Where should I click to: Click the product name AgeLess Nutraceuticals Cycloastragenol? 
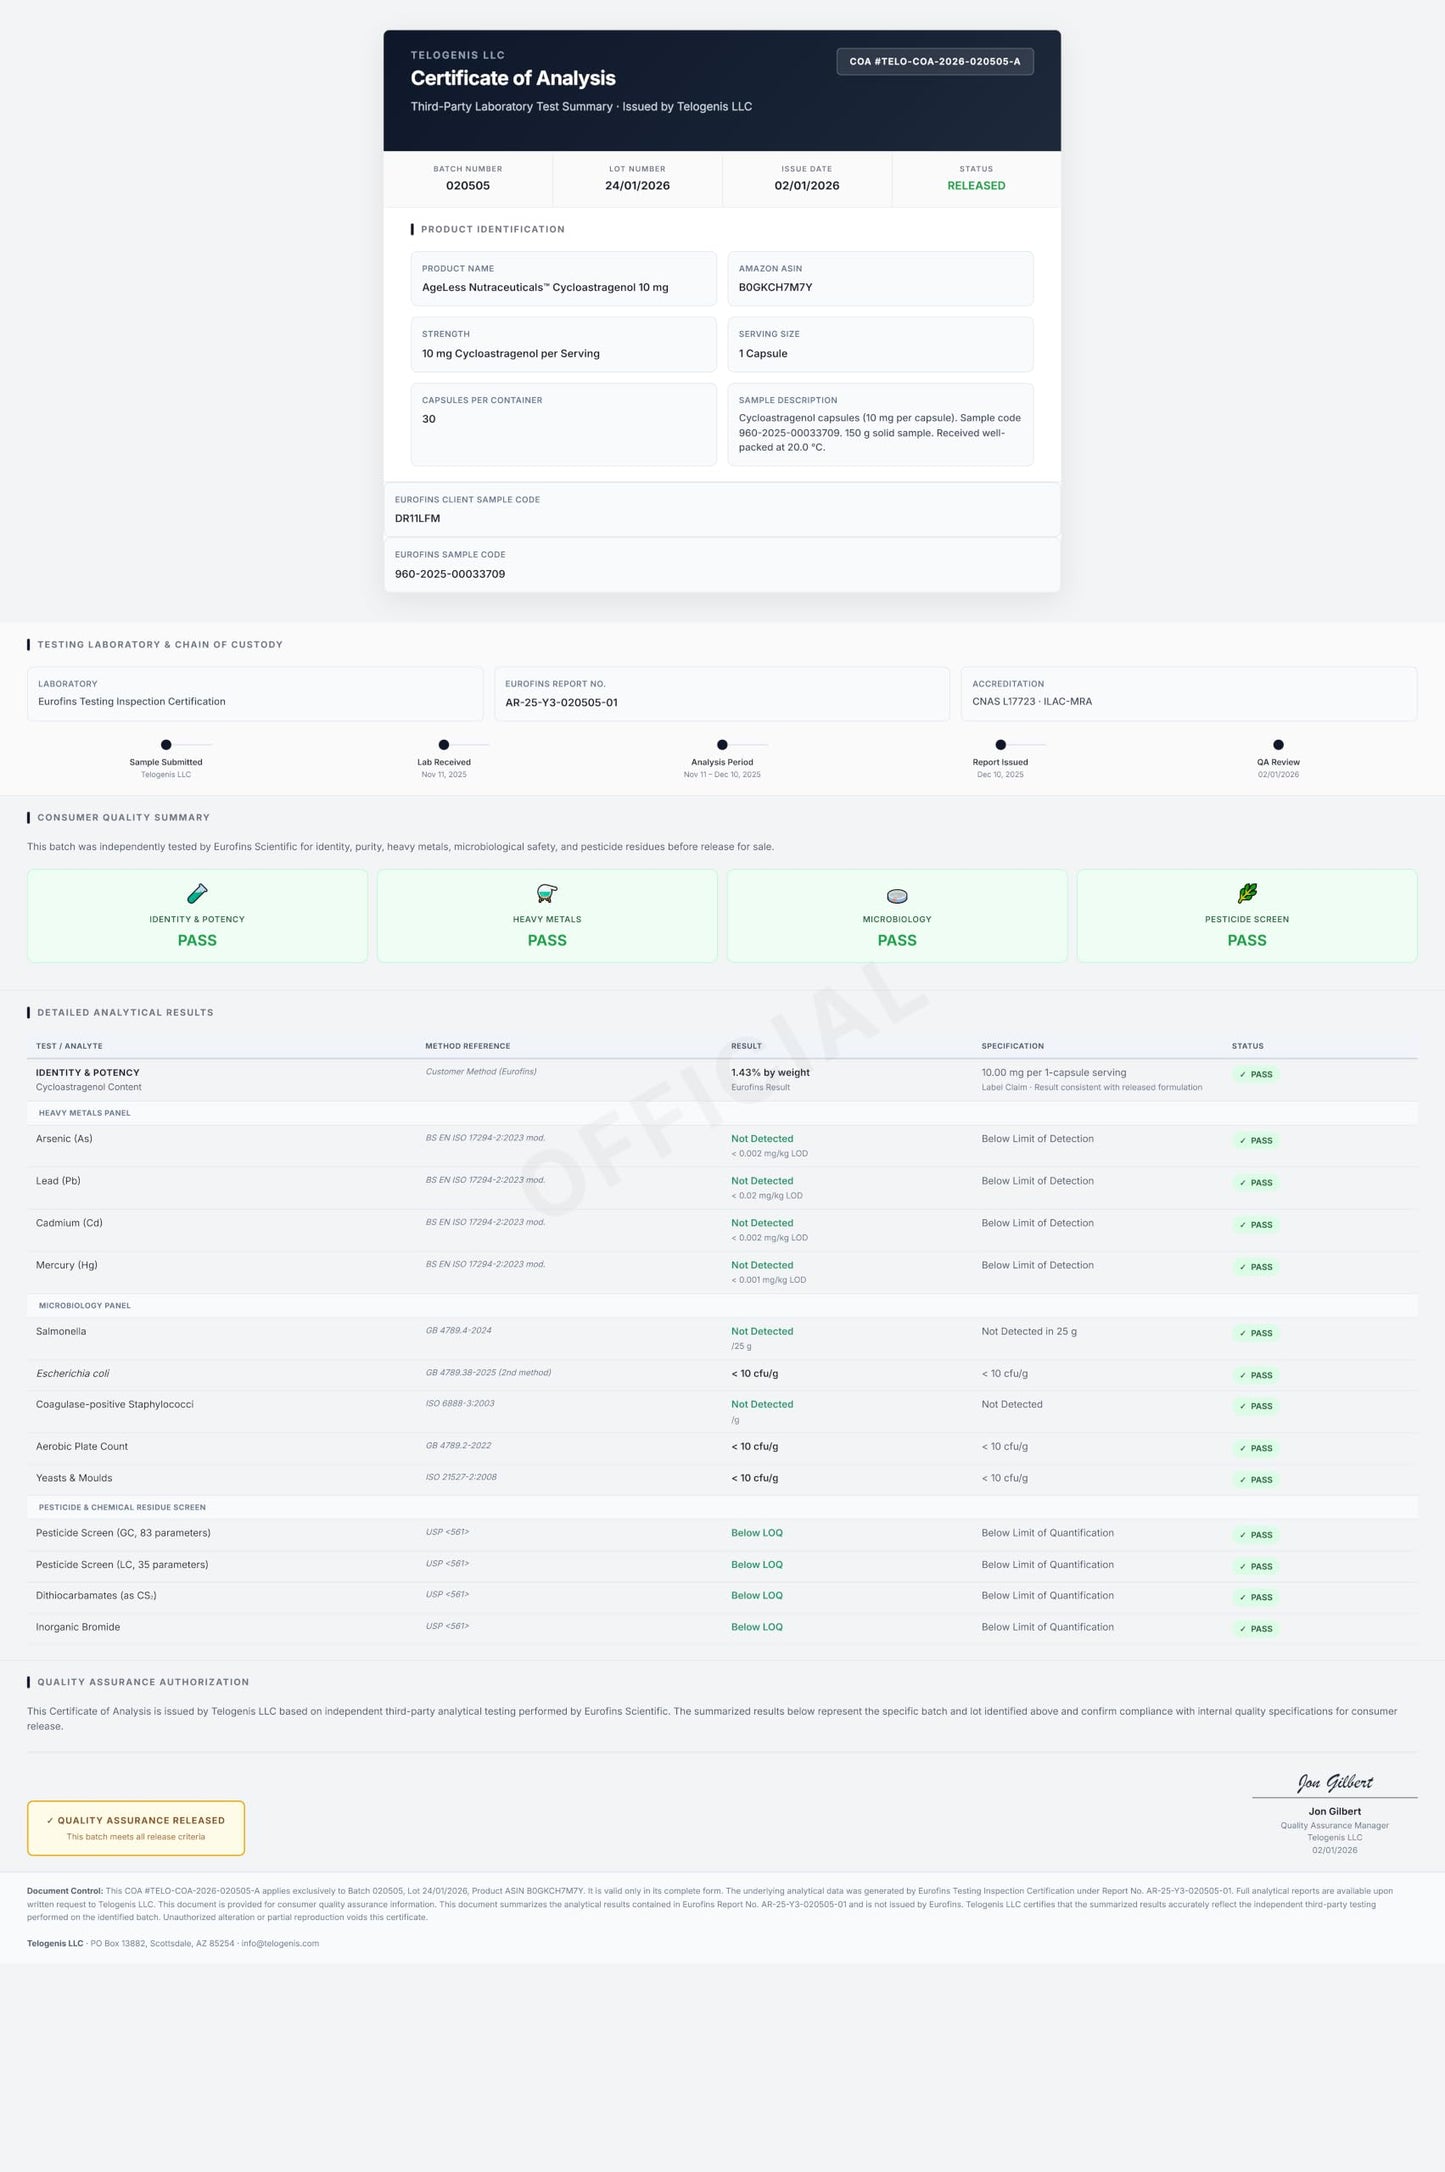[x=545, y=287]
